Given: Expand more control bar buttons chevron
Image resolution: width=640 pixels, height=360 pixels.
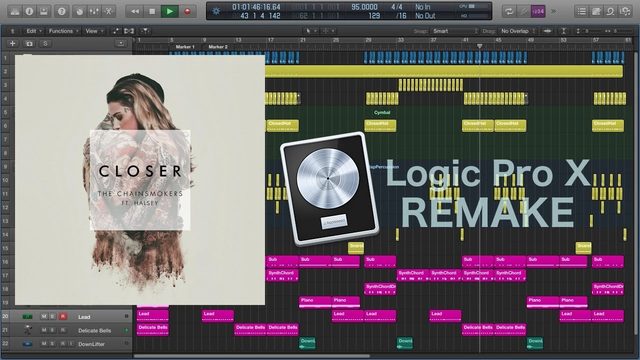Looking at the screenshot, I should tap(554, 11).
